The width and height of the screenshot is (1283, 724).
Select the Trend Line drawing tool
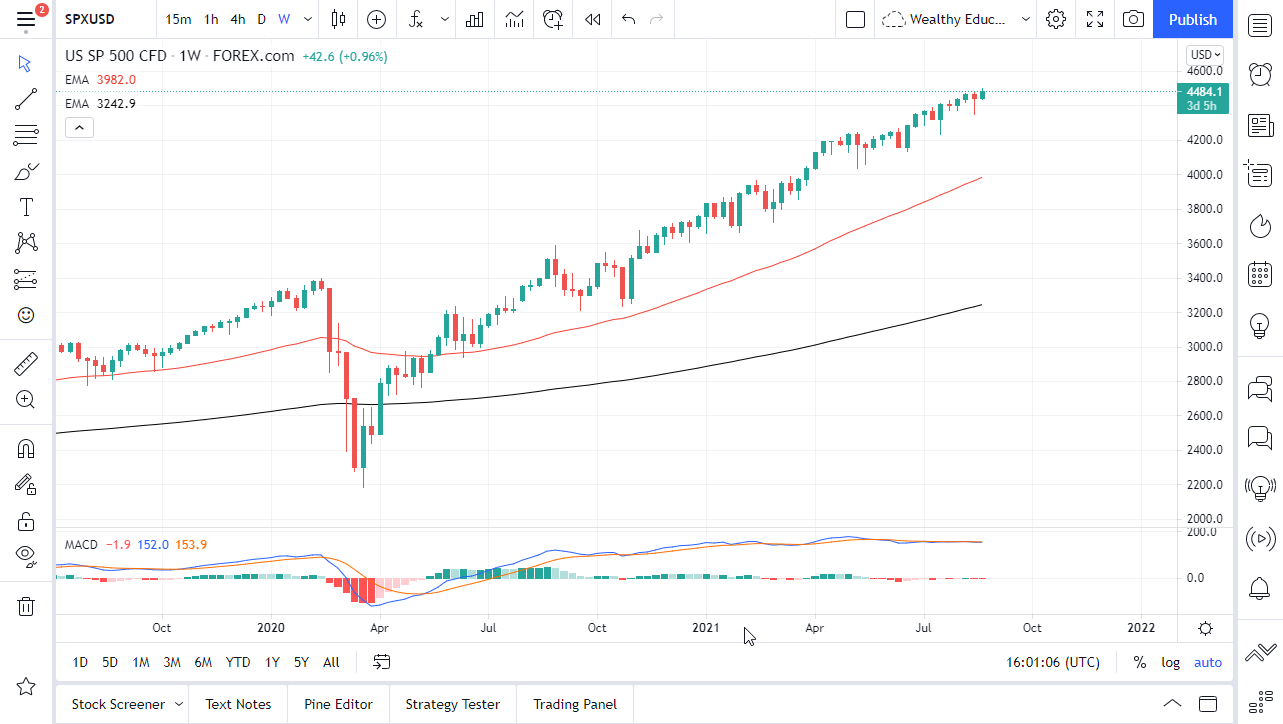26,99
